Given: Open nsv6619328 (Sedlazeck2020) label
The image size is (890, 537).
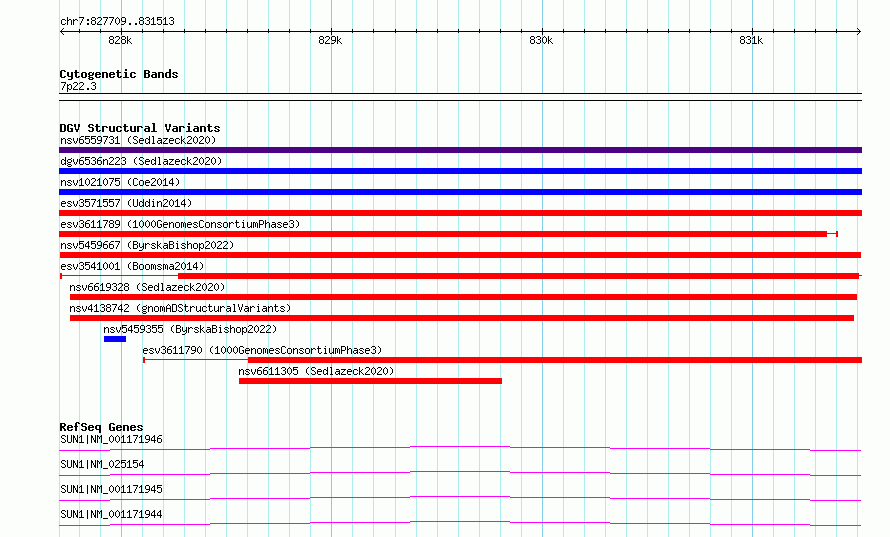Looking at the screenshot, I should click(147, 287).
